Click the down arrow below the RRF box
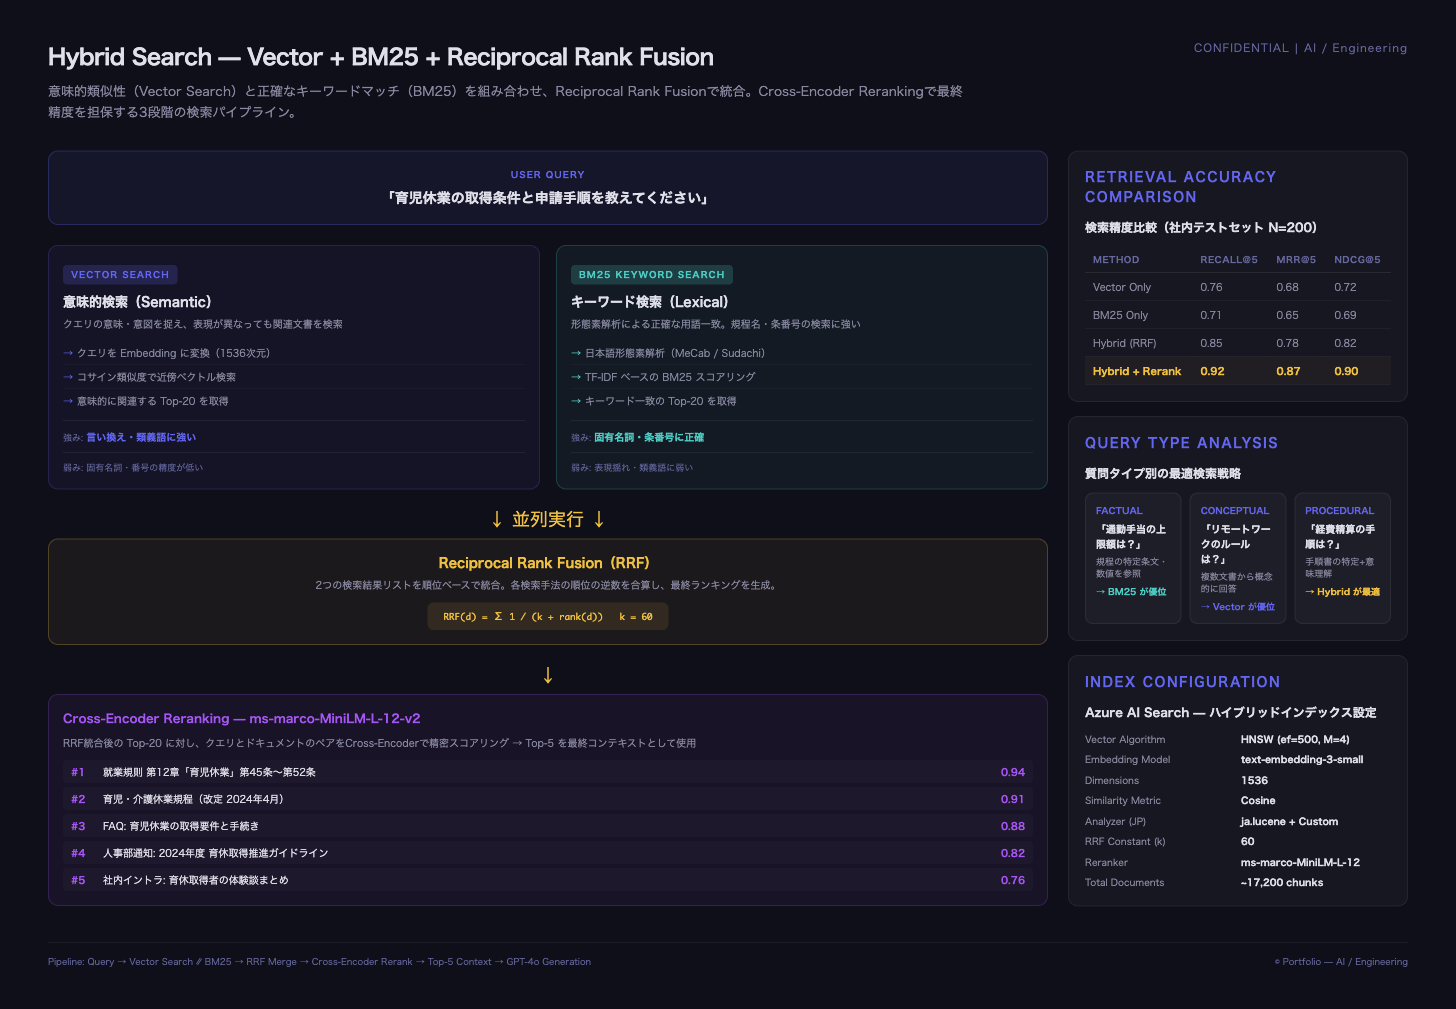Screen dimensions: 1456x1009 (547, 675)
